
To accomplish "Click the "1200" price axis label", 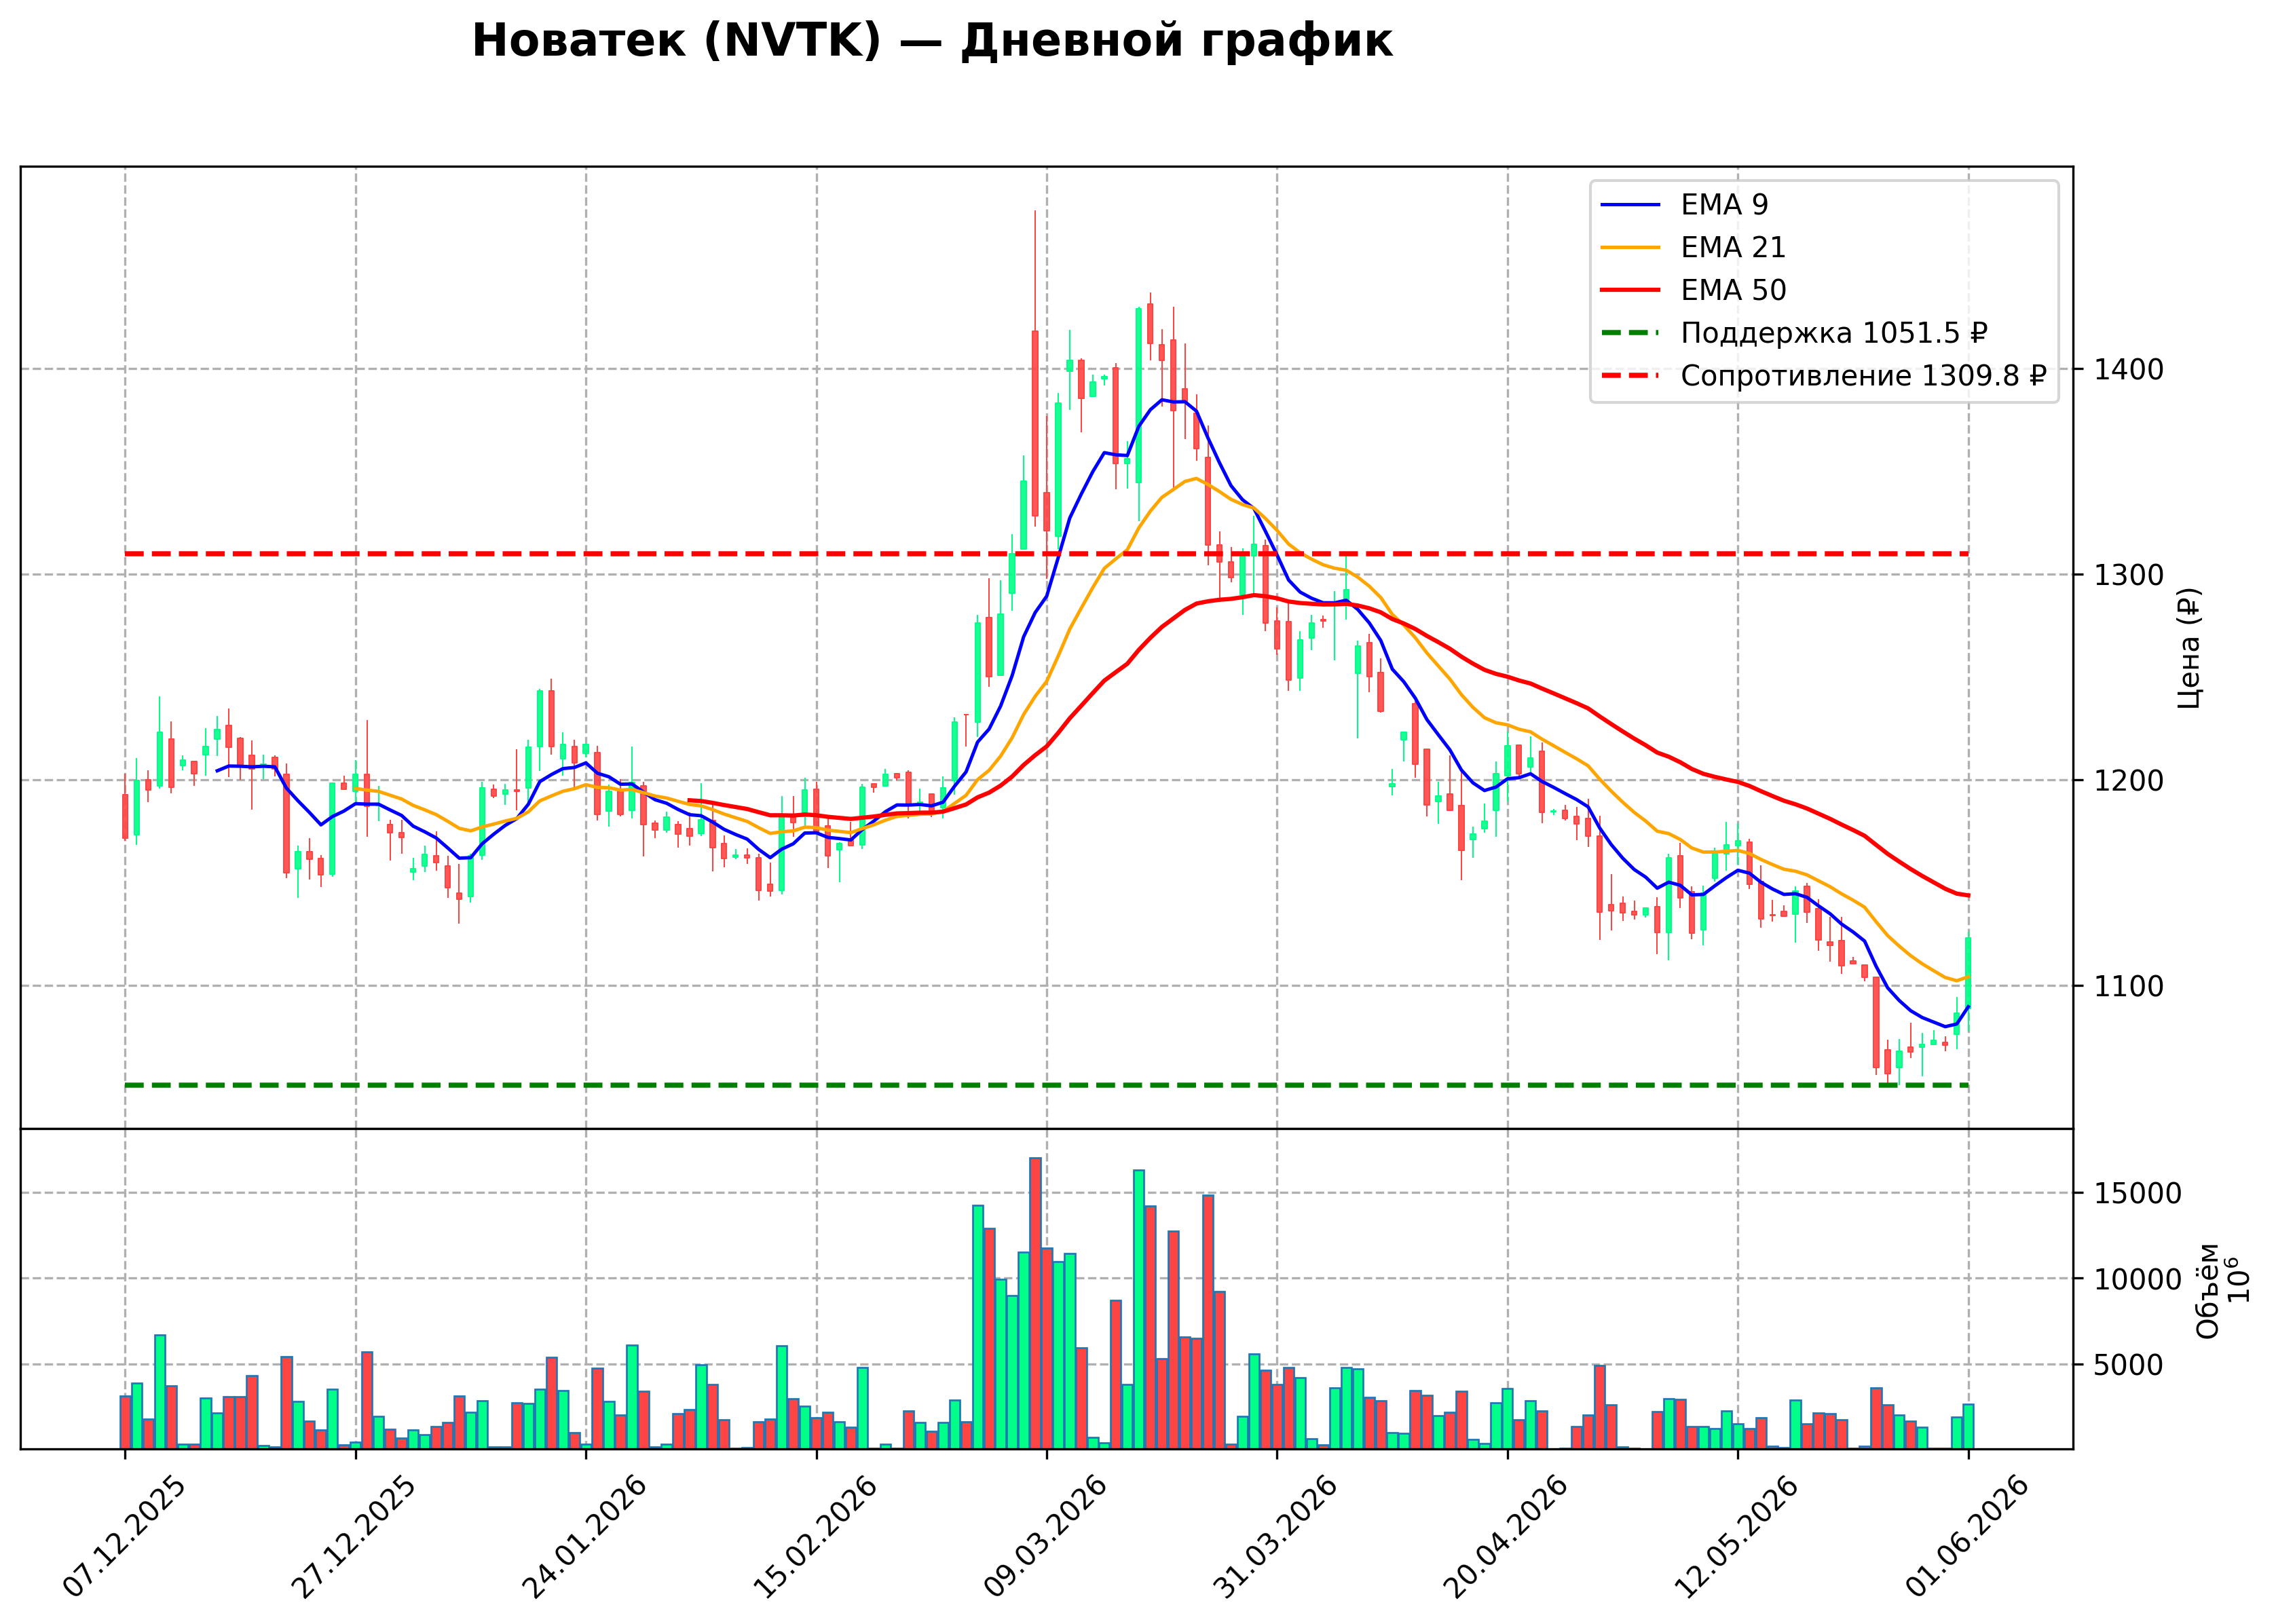I will pyautogui.click(x=2128, y=781).
